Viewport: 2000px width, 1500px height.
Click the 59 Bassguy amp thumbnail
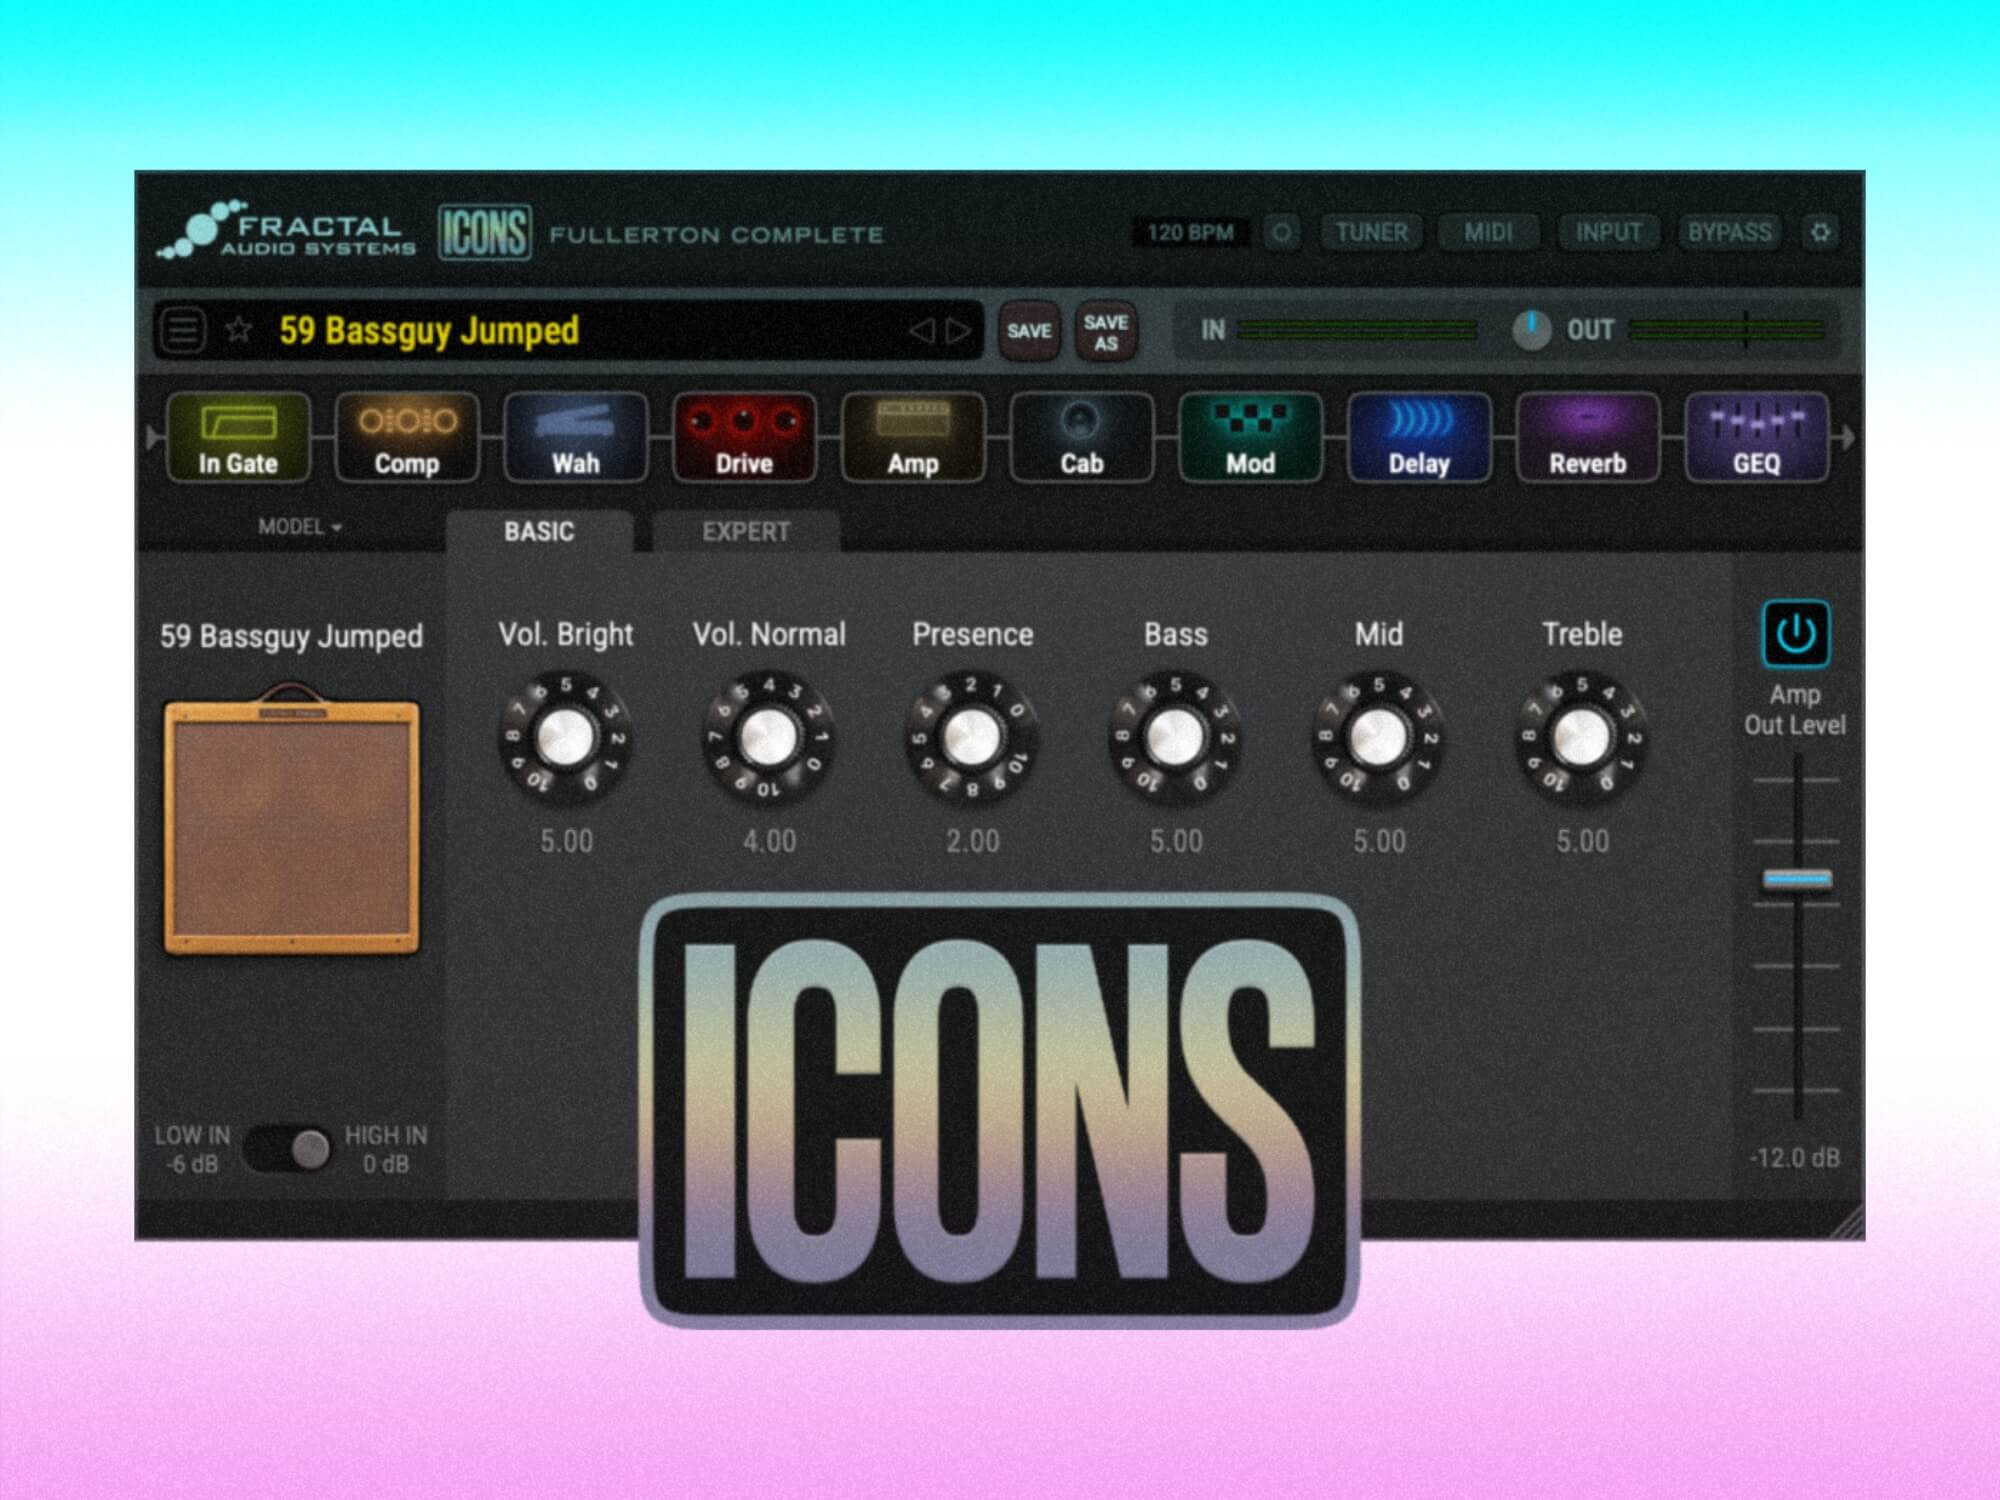[291, 820]
